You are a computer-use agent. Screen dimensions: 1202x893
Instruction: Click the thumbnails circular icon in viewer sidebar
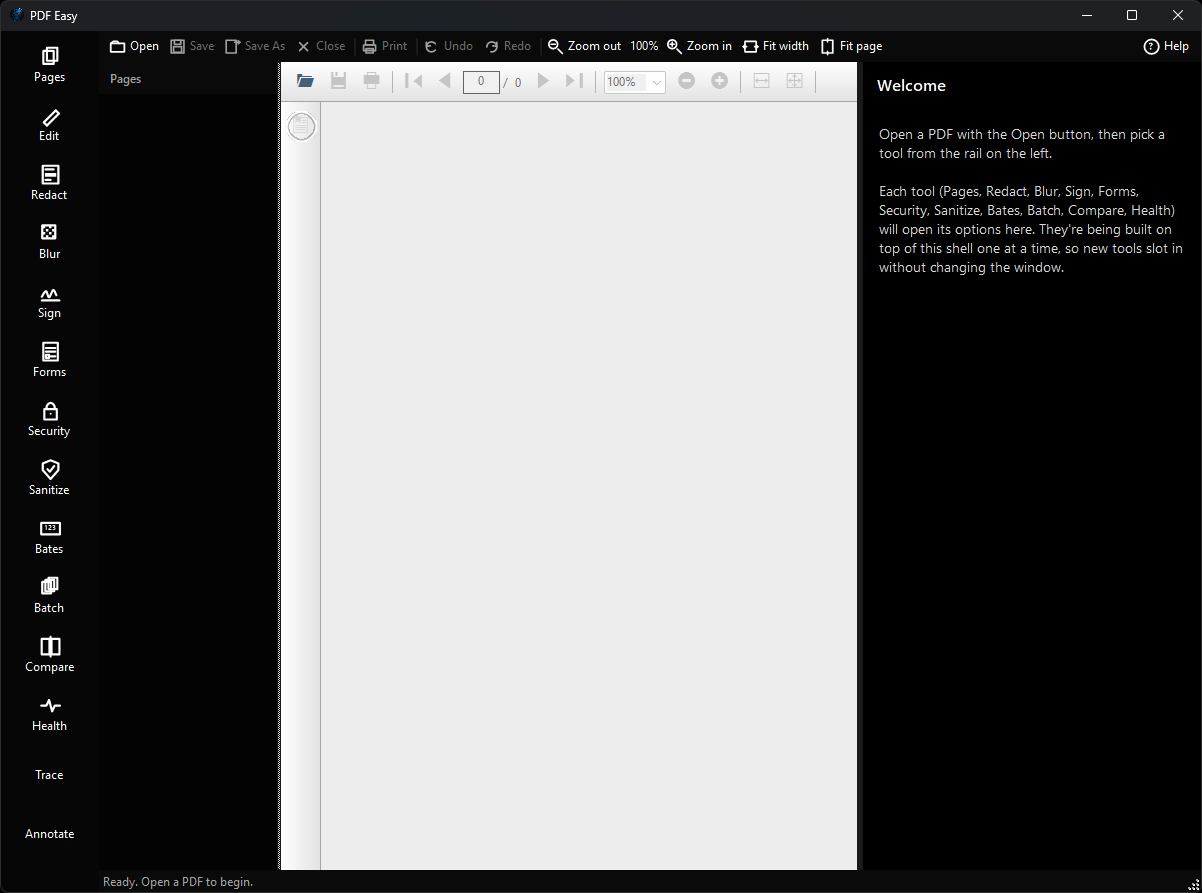click(x=301, y=126)
